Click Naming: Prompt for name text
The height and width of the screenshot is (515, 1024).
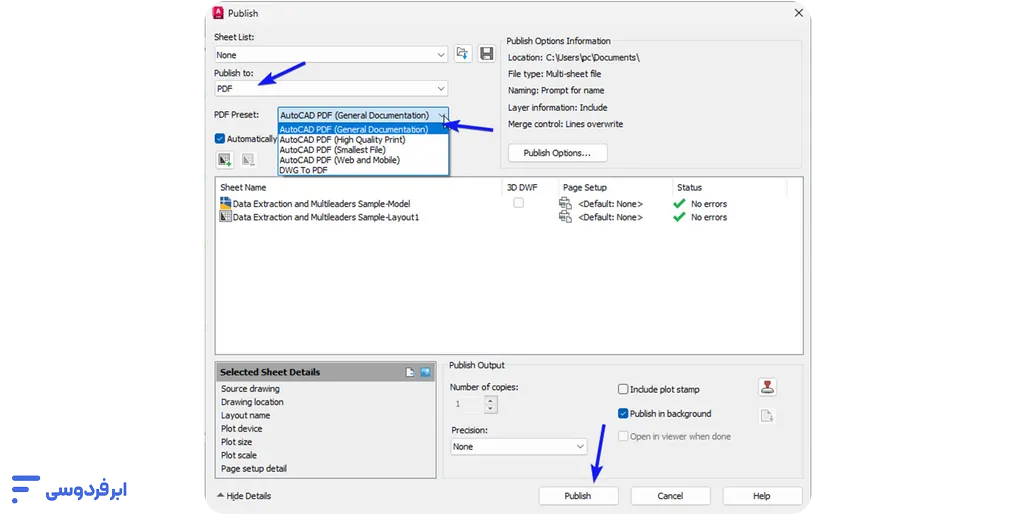coord(556,90)
